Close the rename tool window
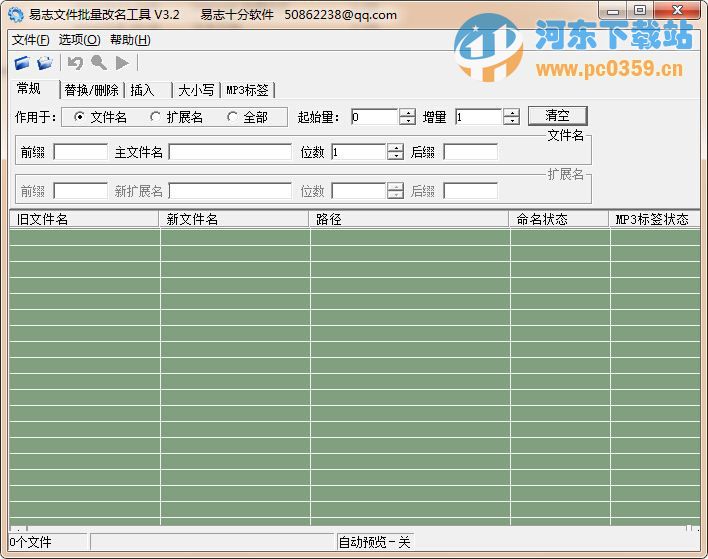Image resolution: width=708 pixels, height=559 pixels. click(x=677, y=11)
